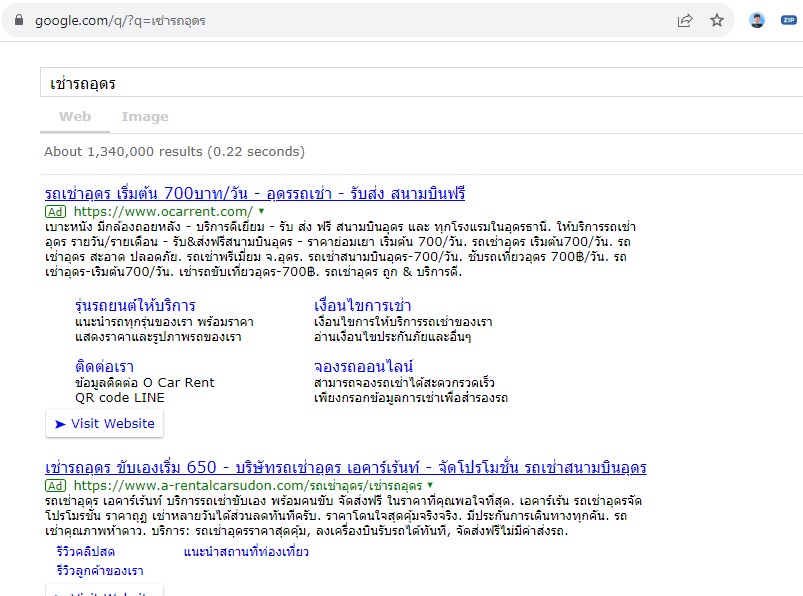Click the ข้อมูลติดต่อ O Car Rent text

point(144,382)
